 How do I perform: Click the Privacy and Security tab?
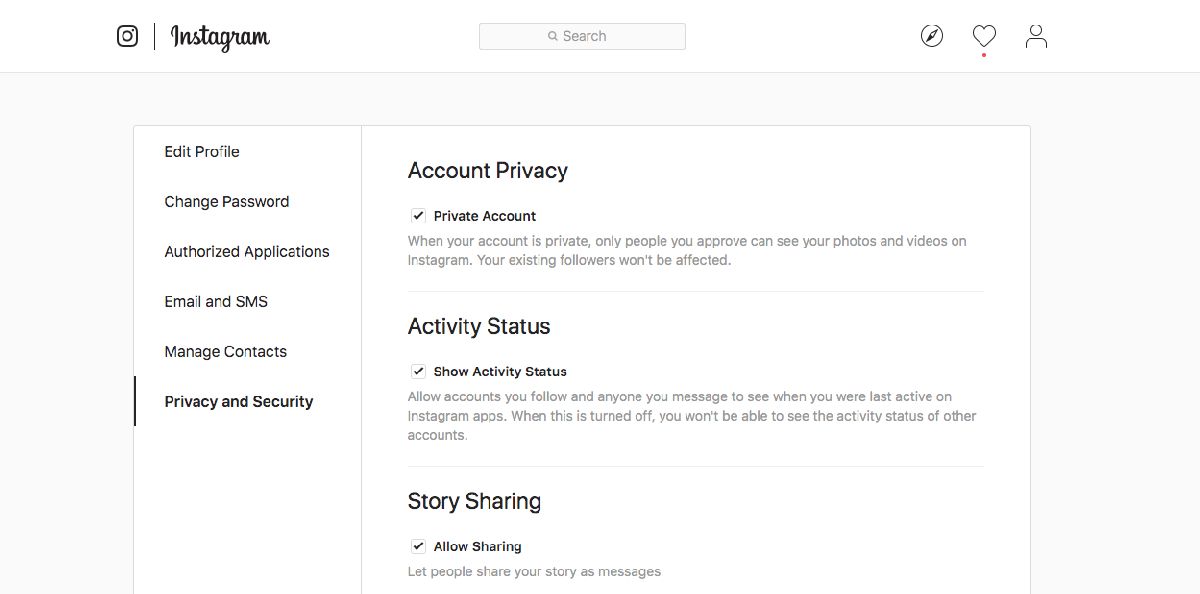239,402
